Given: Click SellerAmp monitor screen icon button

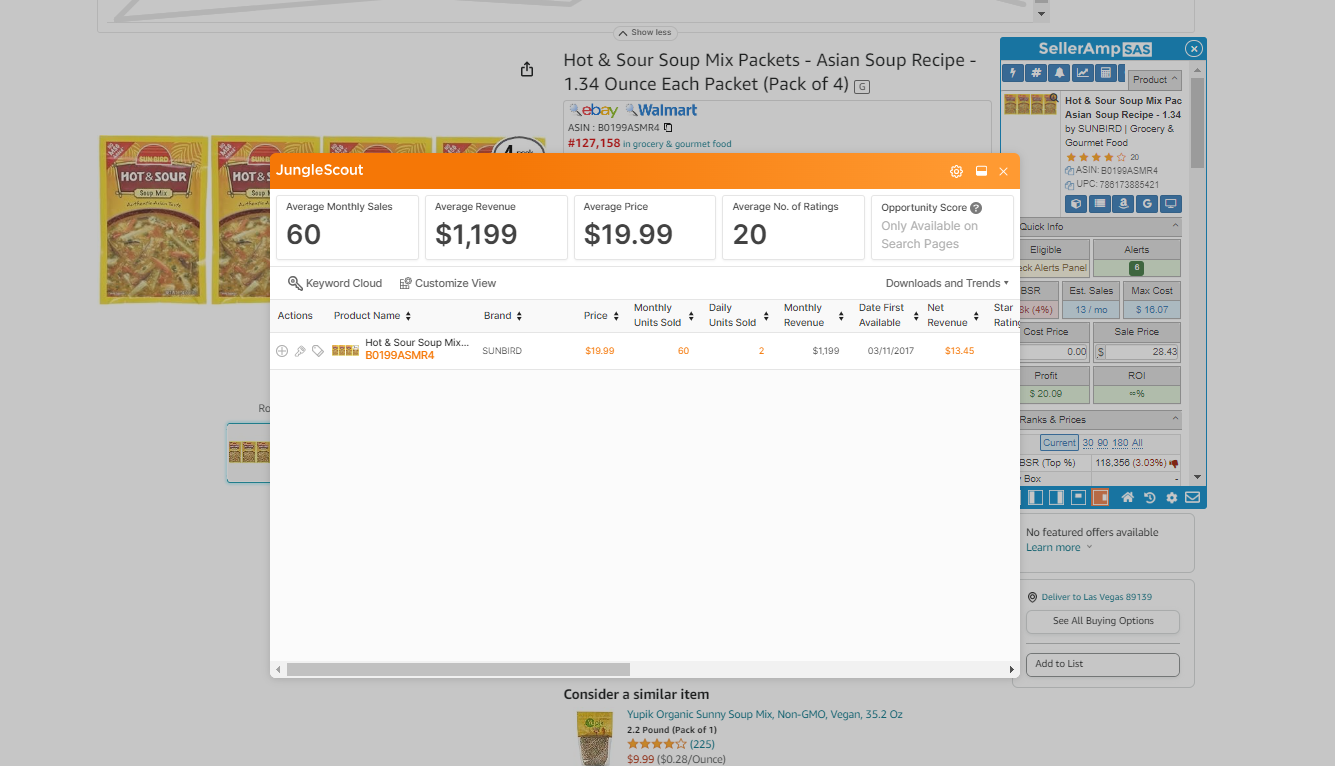Looking at the screenshot, I should tap(1171, 204).
